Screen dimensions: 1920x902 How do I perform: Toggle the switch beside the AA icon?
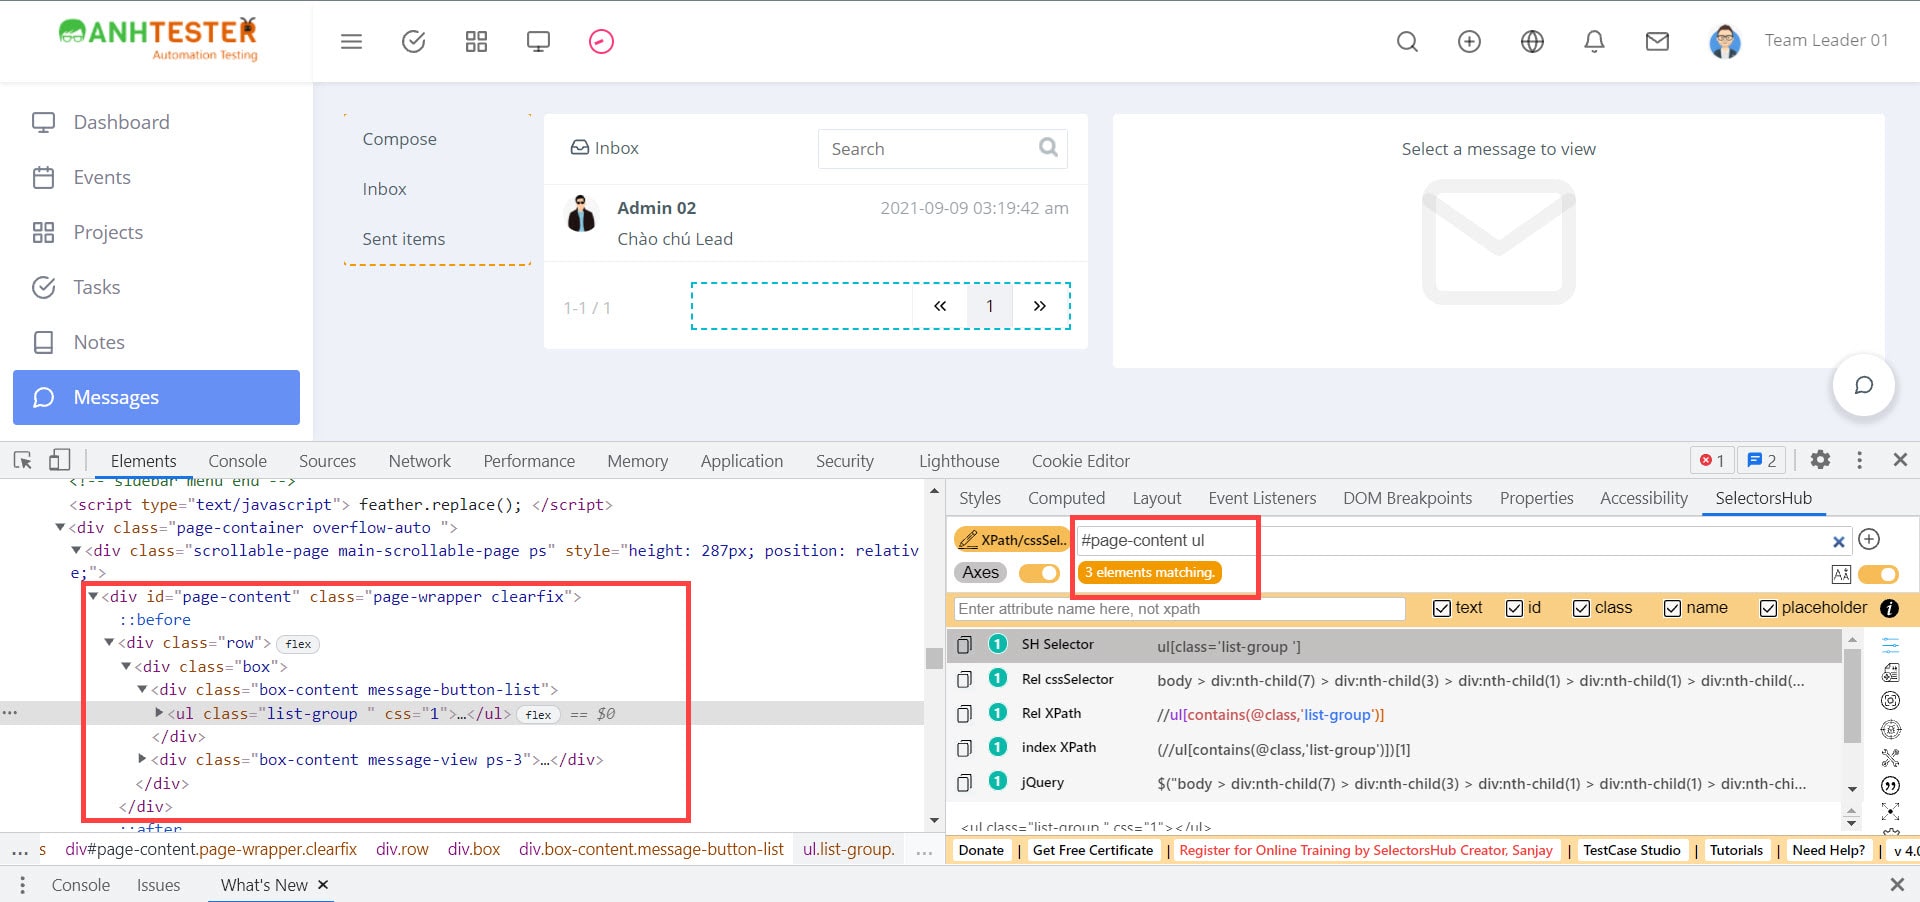pos(1878,574)
